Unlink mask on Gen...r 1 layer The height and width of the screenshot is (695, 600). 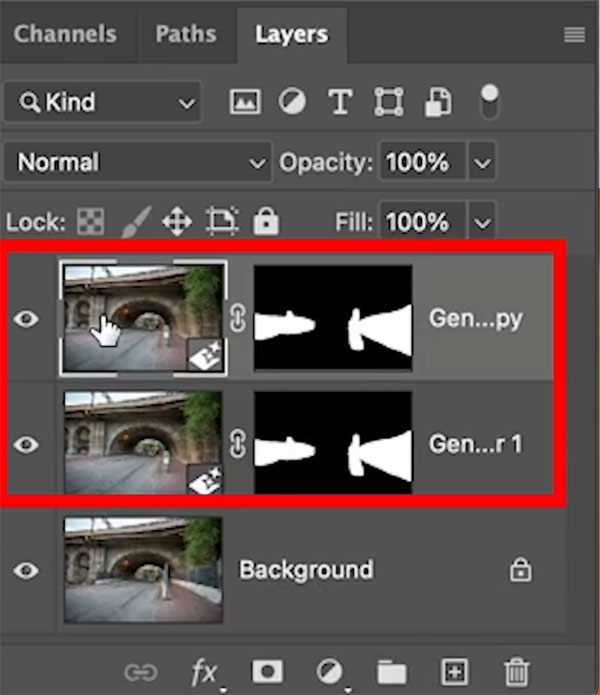(x=238, y=443)
